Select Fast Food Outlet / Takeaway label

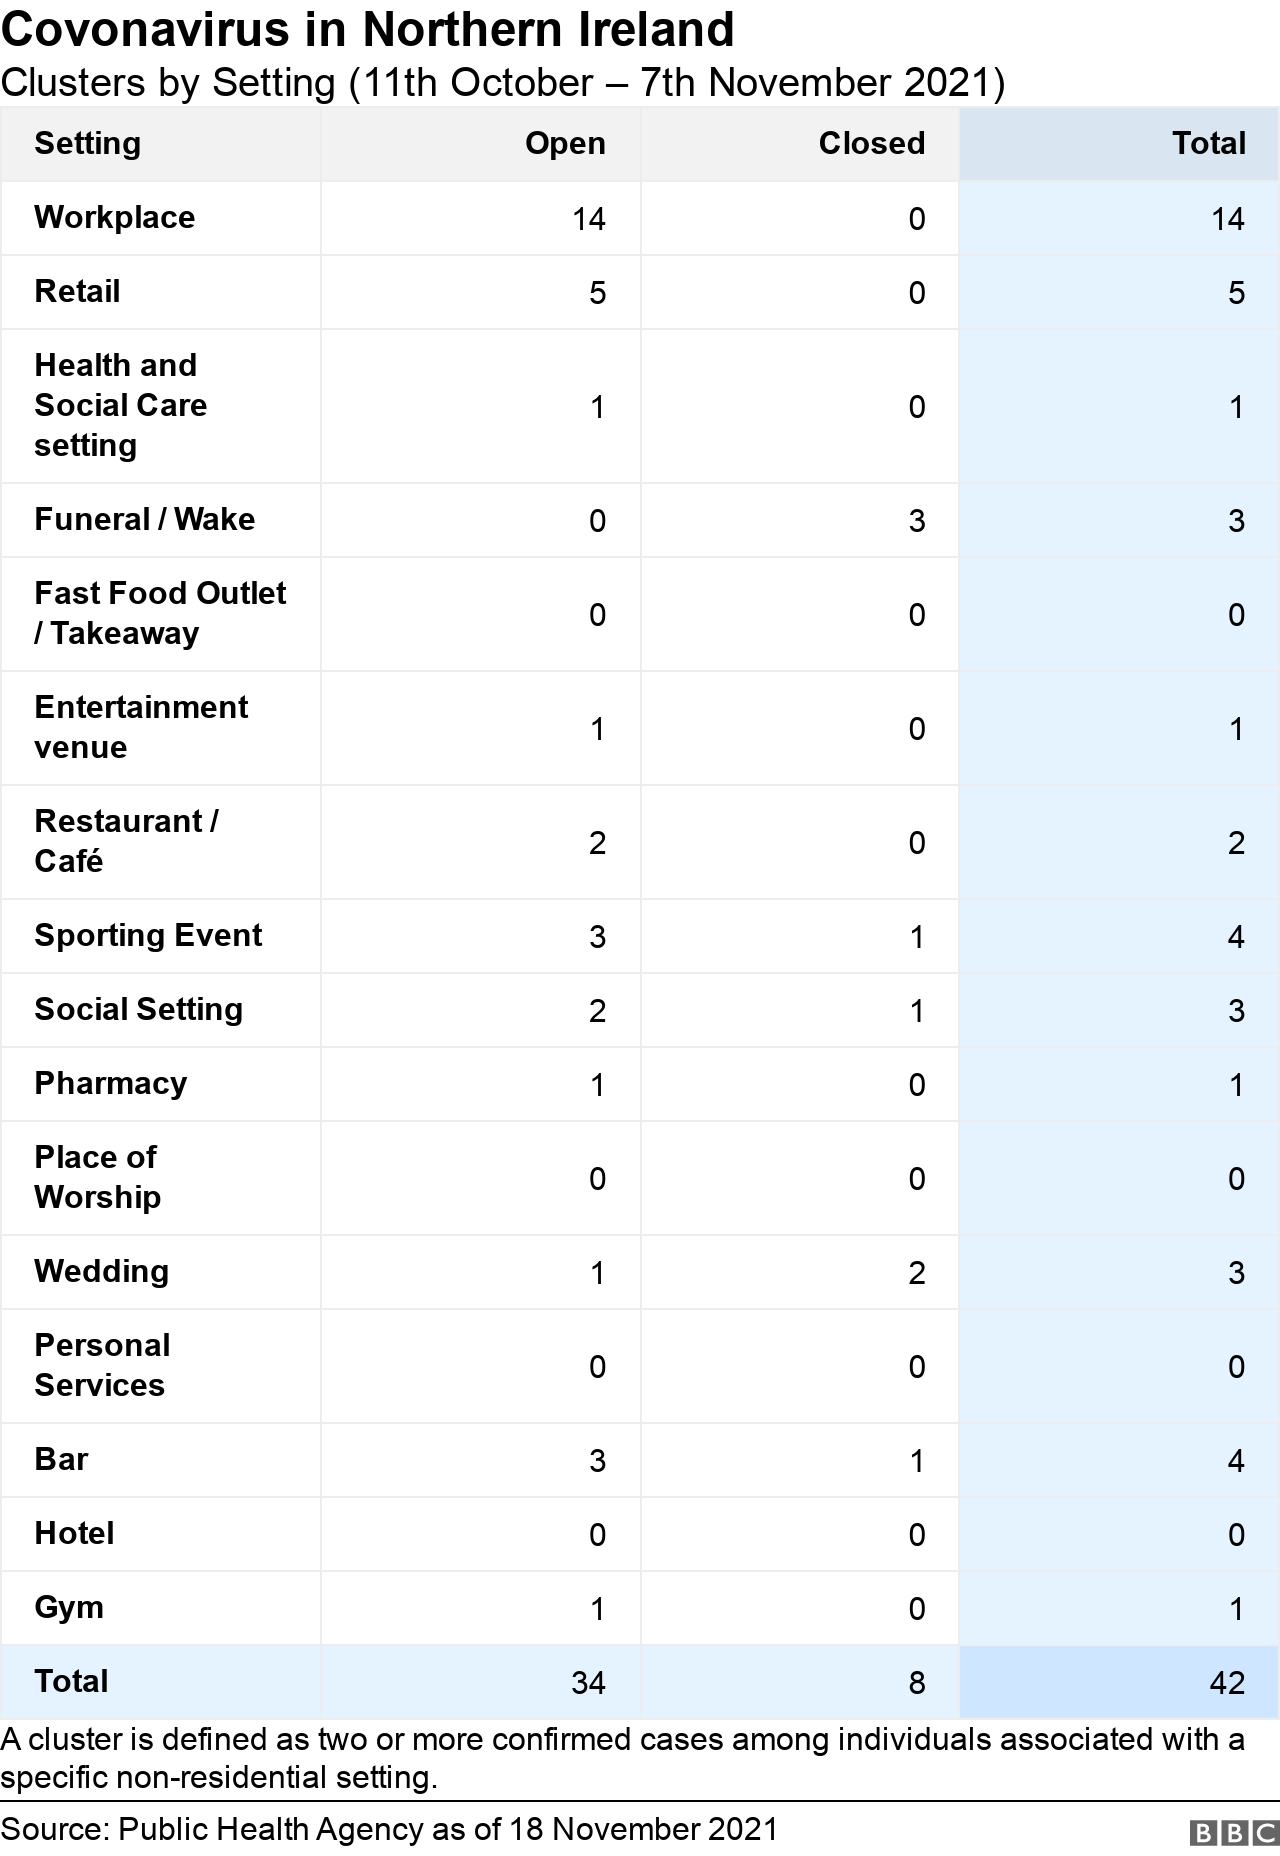click(159, 613)
